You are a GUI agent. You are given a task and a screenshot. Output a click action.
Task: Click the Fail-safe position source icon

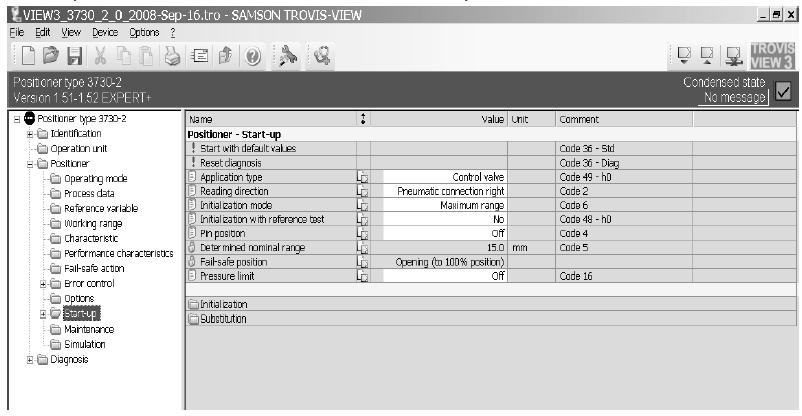pyautogui.click(x=362, y=262)
